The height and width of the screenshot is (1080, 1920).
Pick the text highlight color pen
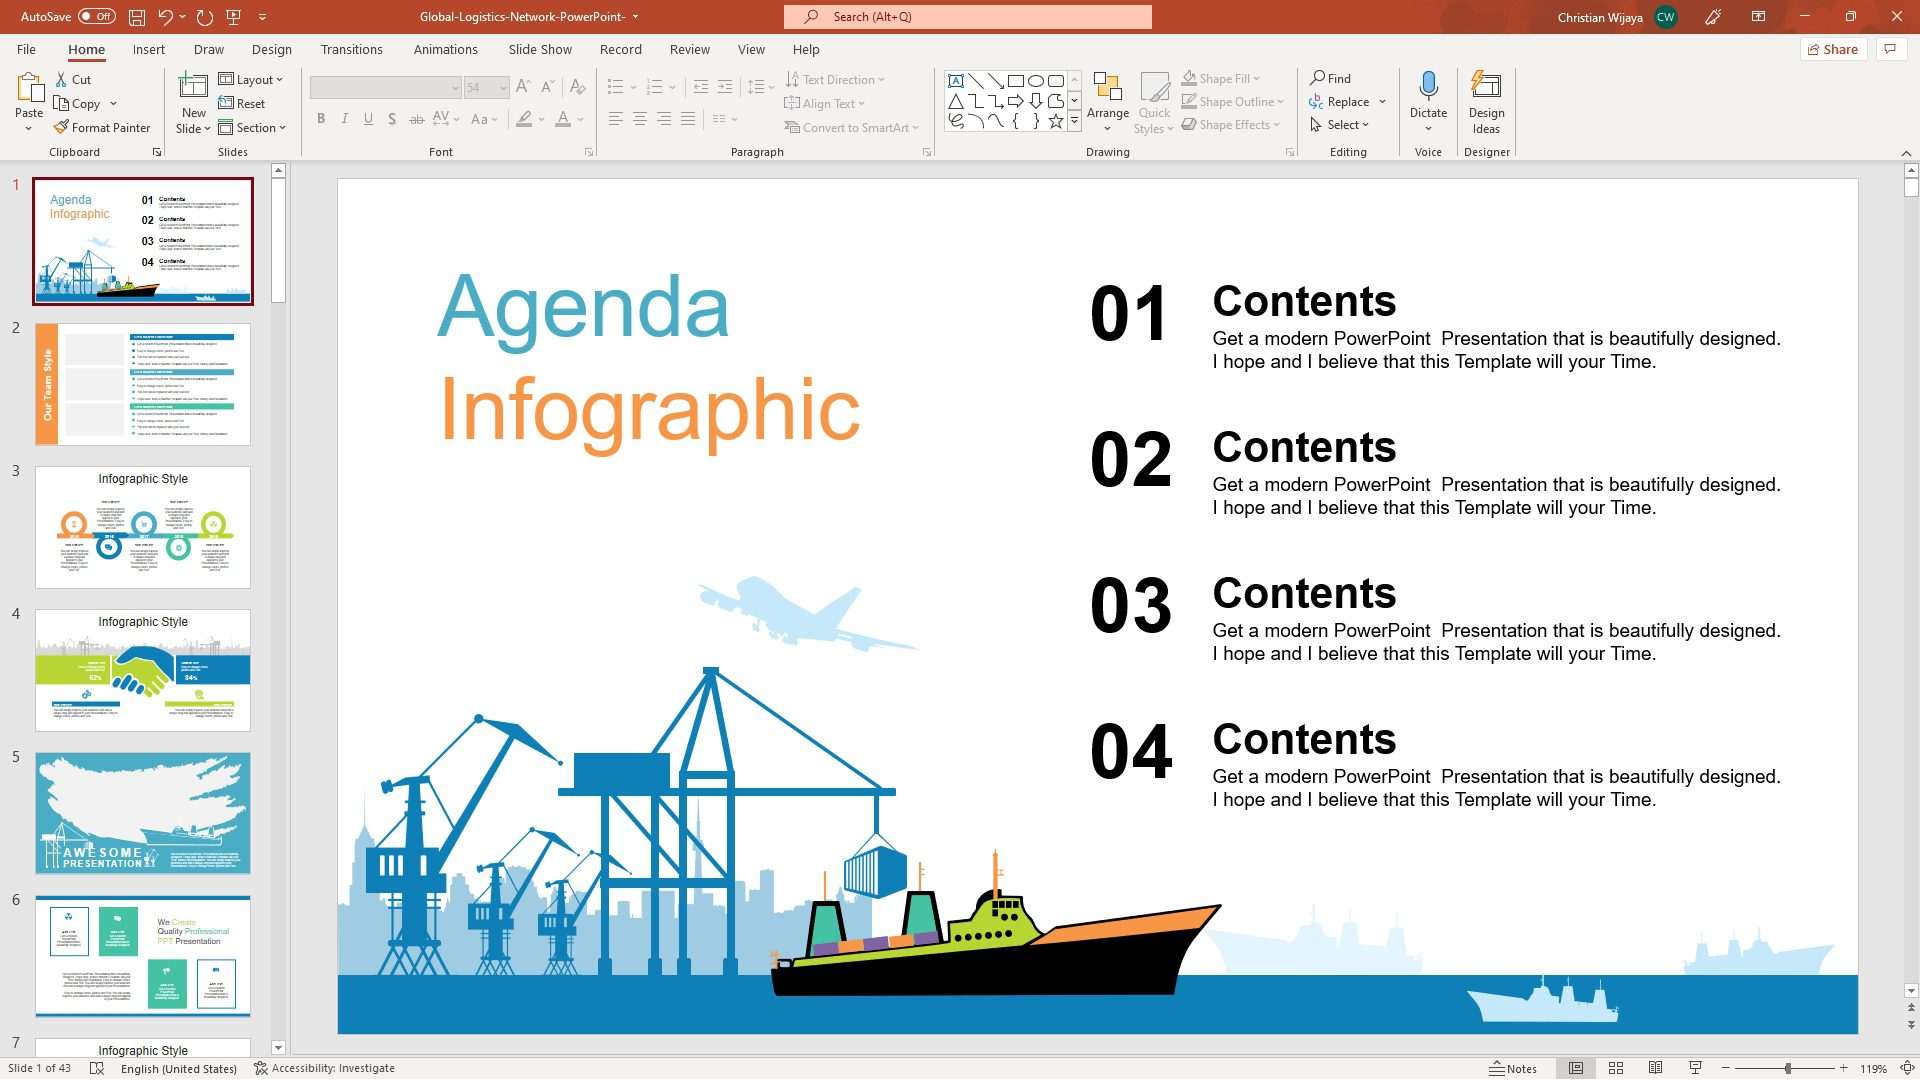[x=524, y=119]
